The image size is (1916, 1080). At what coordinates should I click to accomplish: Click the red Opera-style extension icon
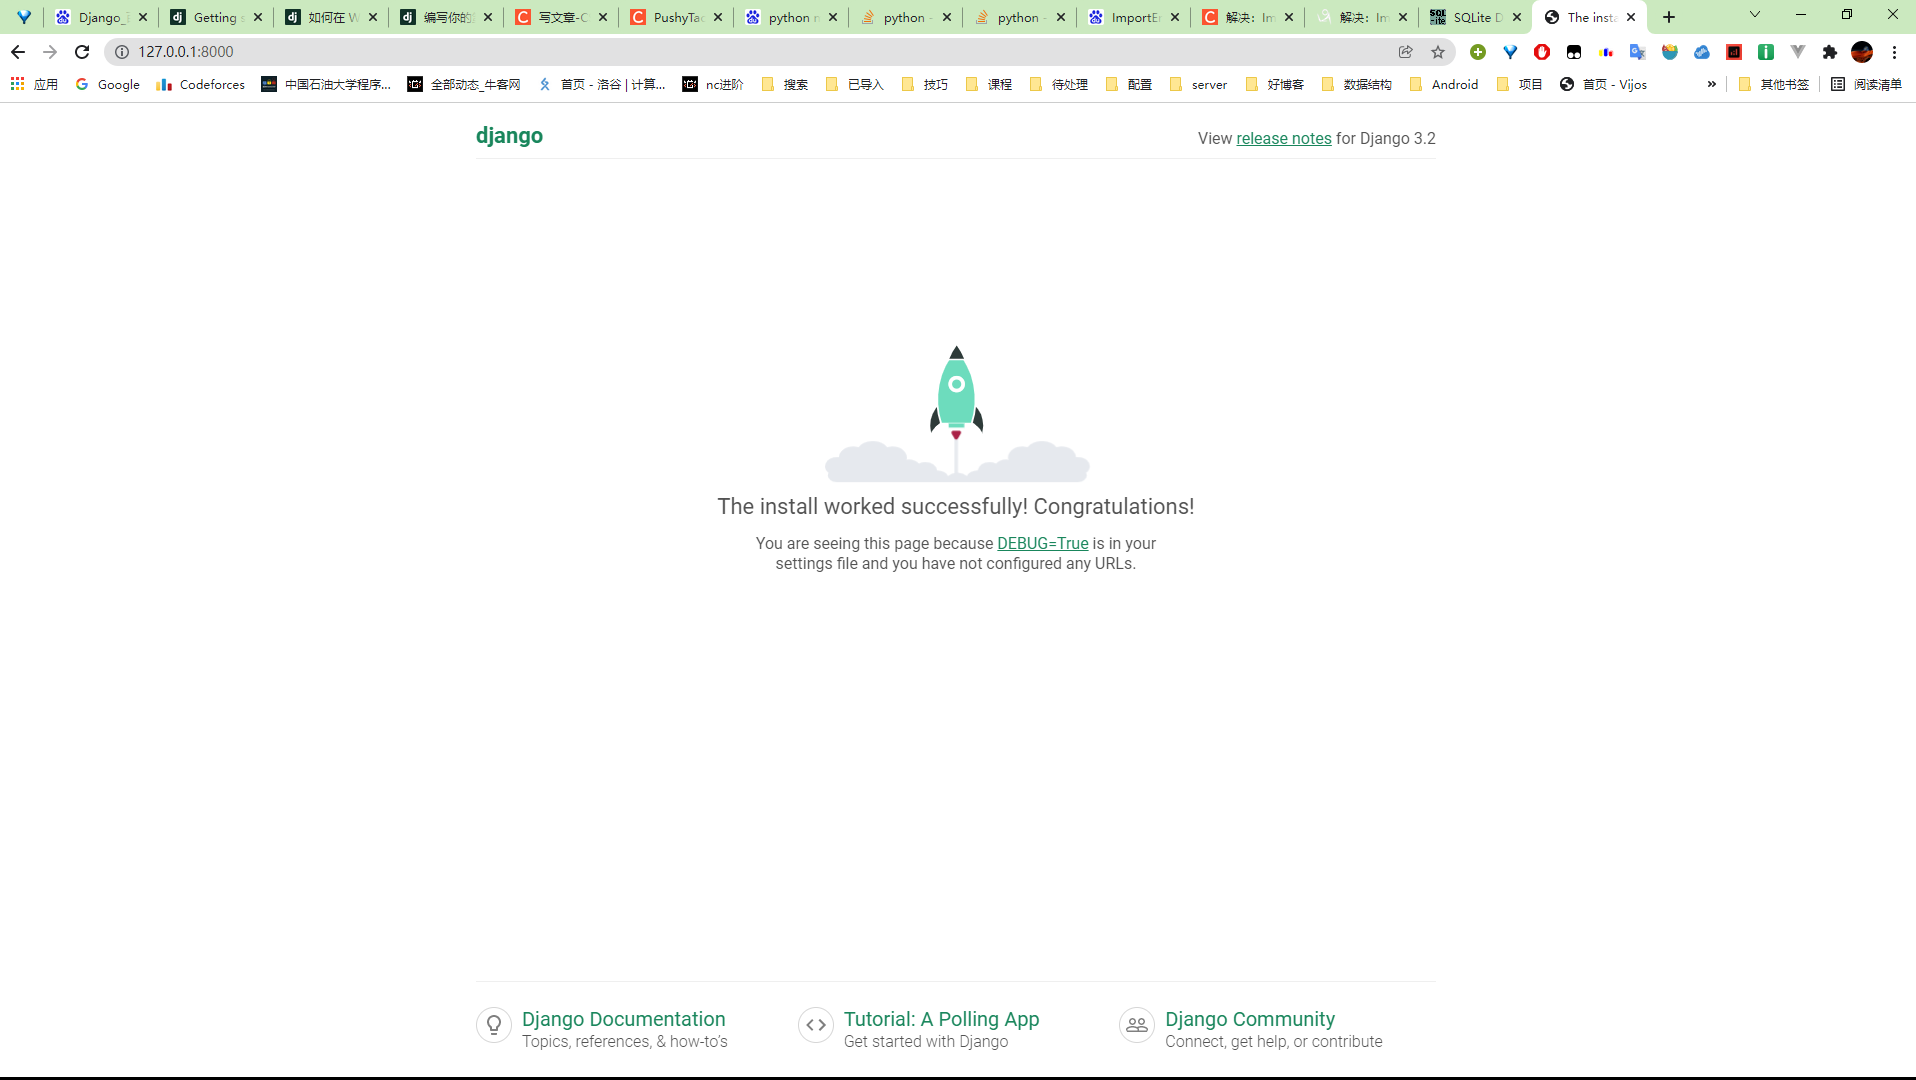tap(1542, 52)
